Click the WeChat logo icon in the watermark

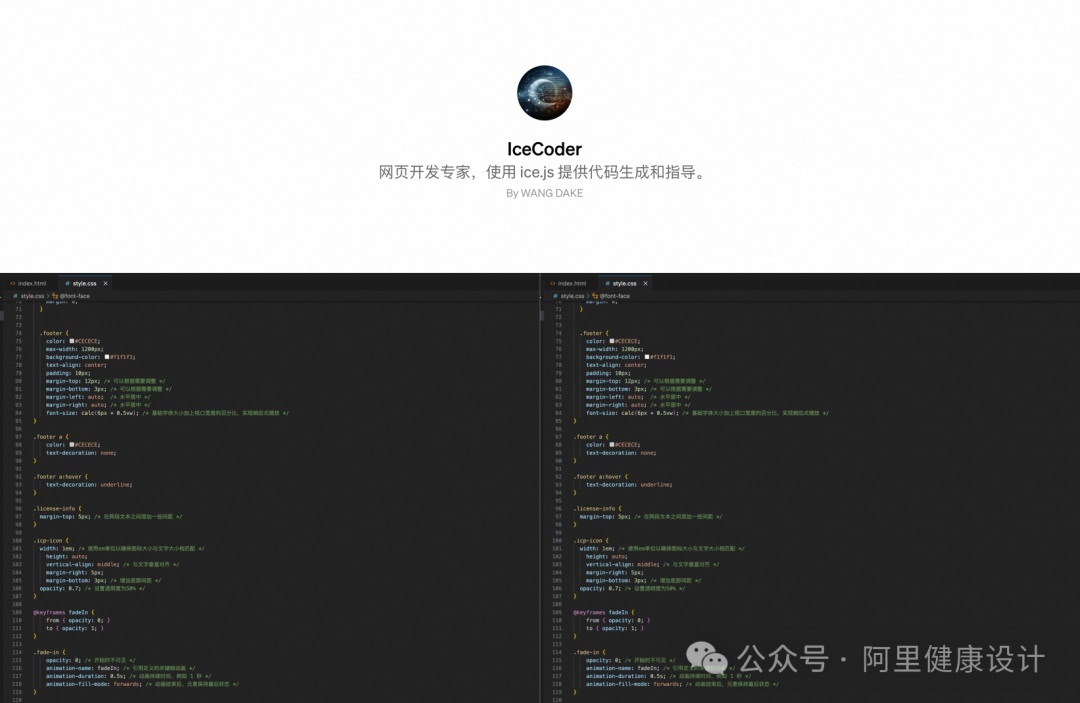713,659
